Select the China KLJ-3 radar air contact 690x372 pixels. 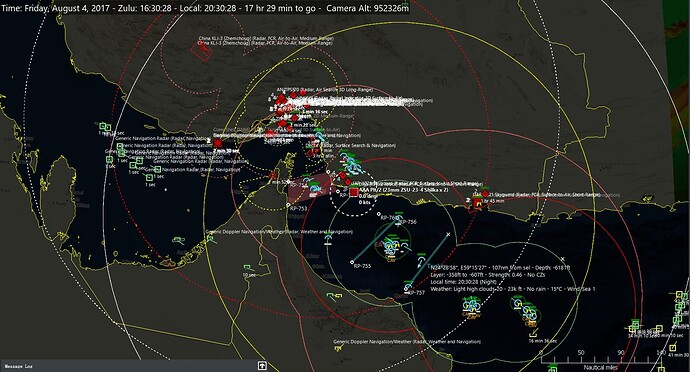[202, 52]
